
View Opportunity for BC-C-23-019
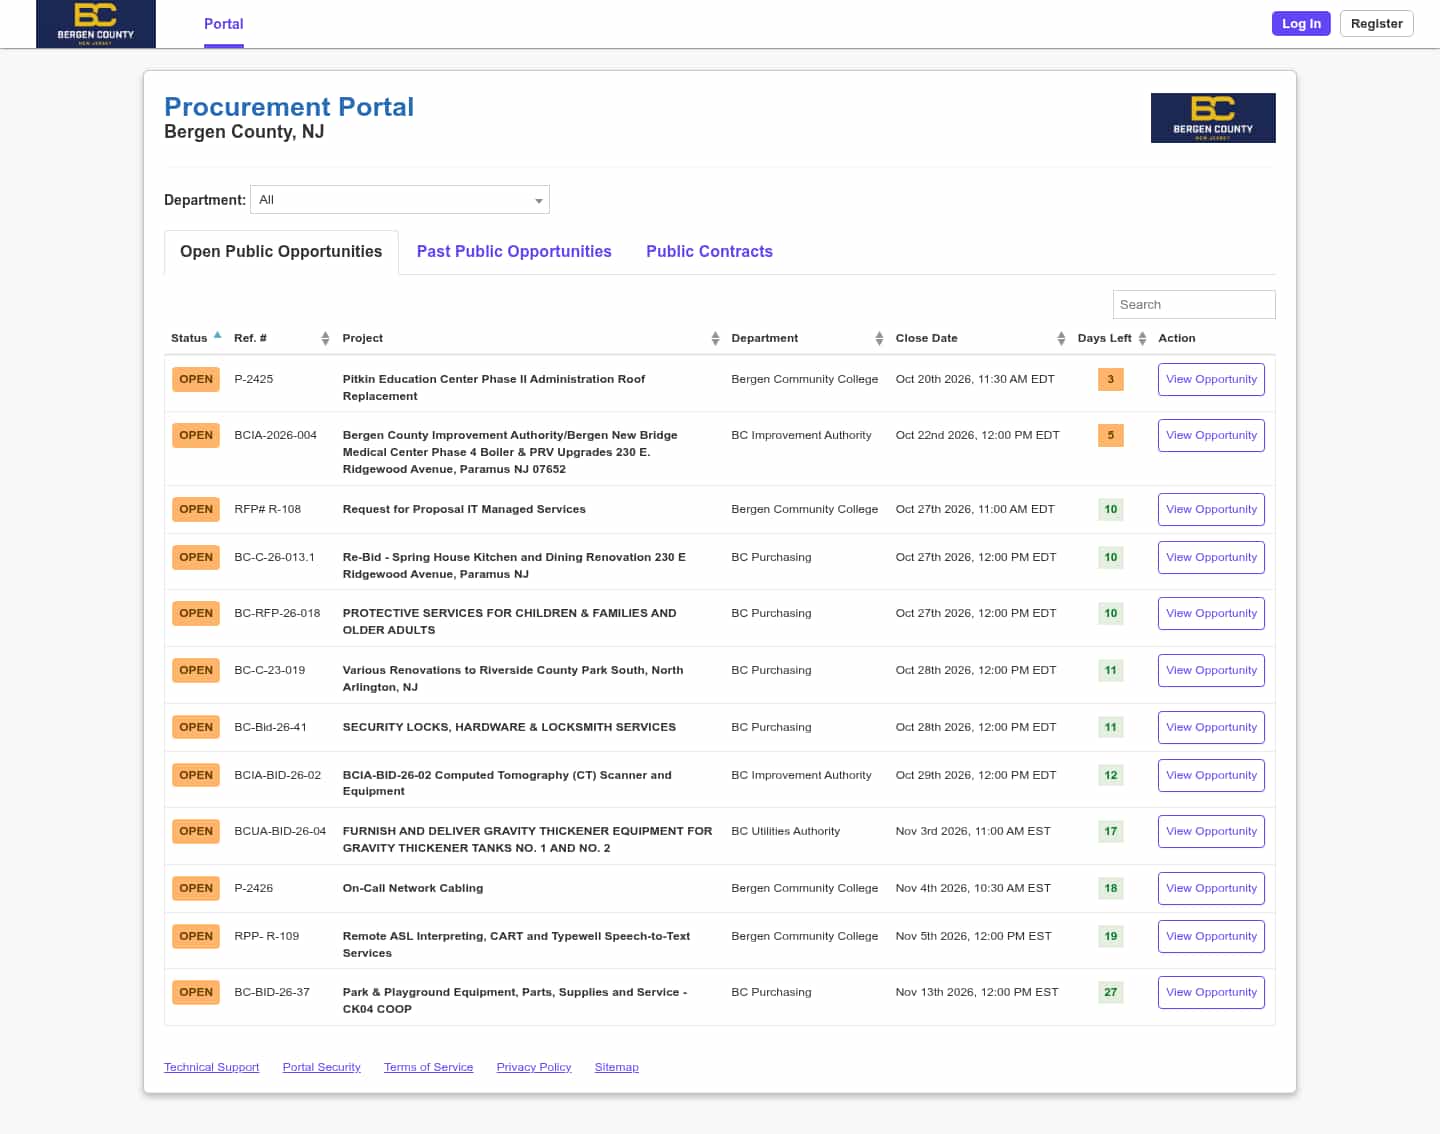1211,671
